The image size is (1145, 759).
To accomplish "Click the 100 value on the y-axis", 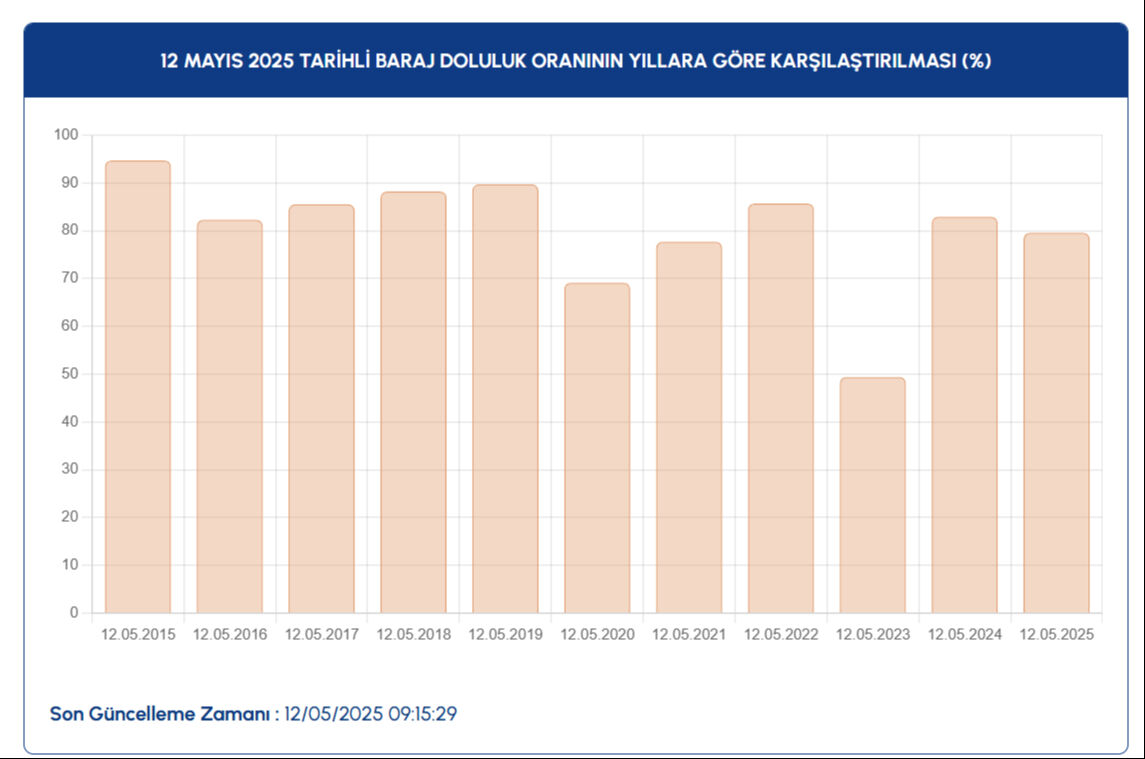I will (x=66, y=135).
